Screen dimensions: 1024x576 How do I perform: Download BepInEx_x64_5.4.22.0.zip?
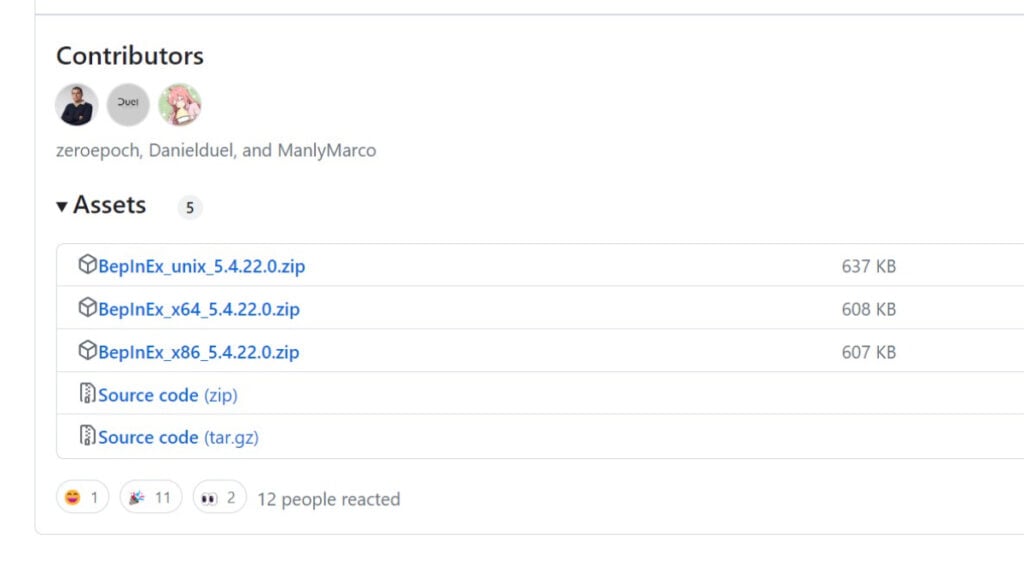tap(198, 310)
